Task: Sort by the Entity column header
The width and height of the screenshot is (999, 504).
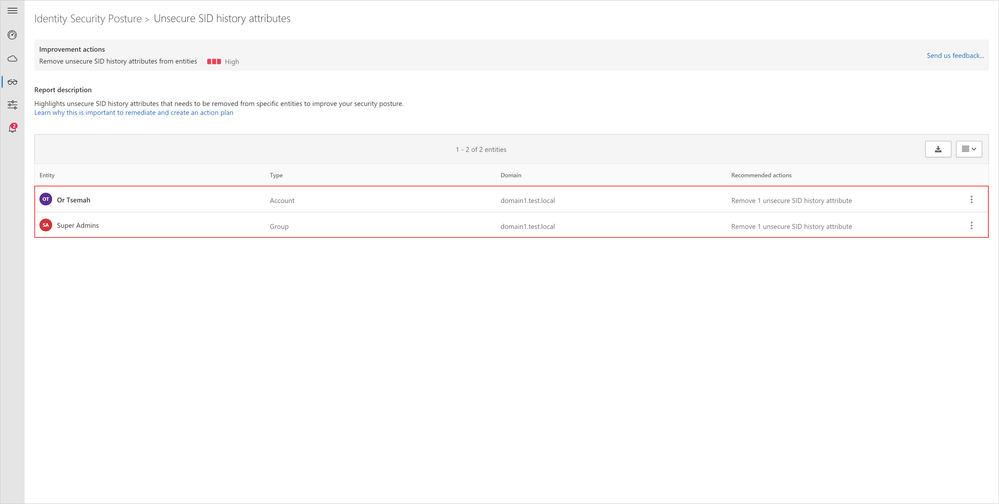Action: coord(47,175)
